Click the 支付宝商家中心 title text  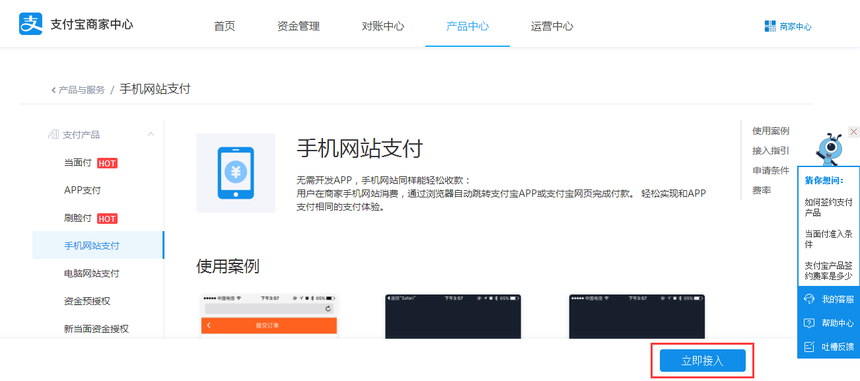coord(92,25)
